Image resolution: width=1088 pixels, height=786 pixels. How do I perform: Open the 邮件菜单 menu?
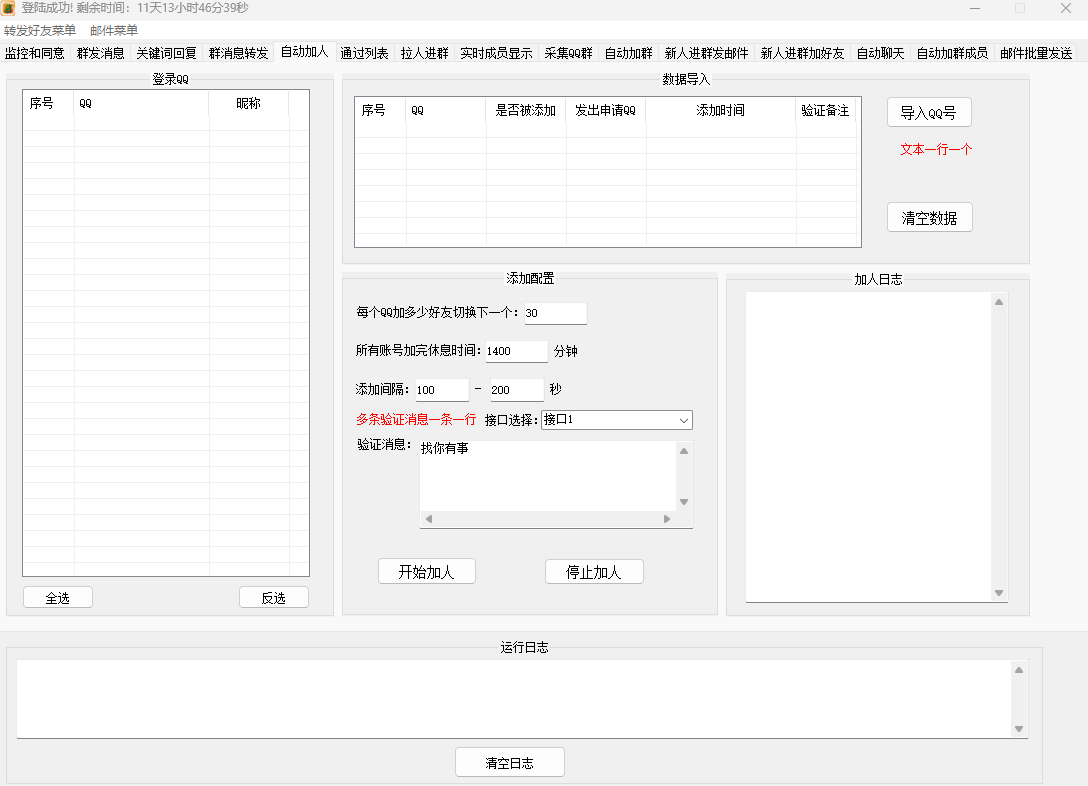(115, 30)
